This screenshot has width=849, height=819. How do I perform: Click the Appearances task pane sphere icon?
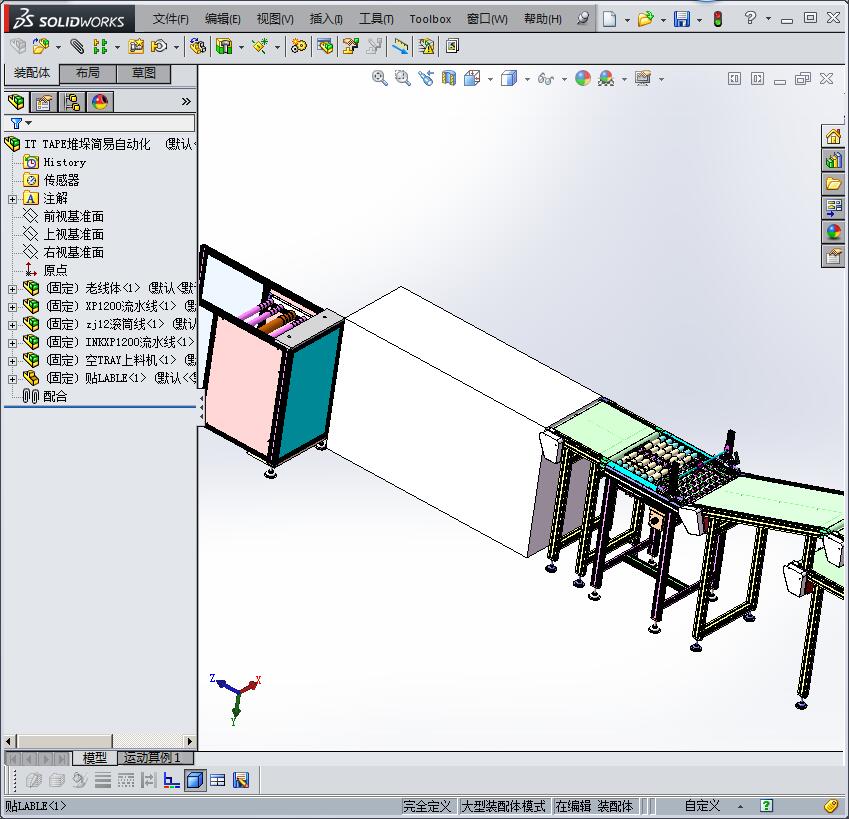(x=833, y=232)
